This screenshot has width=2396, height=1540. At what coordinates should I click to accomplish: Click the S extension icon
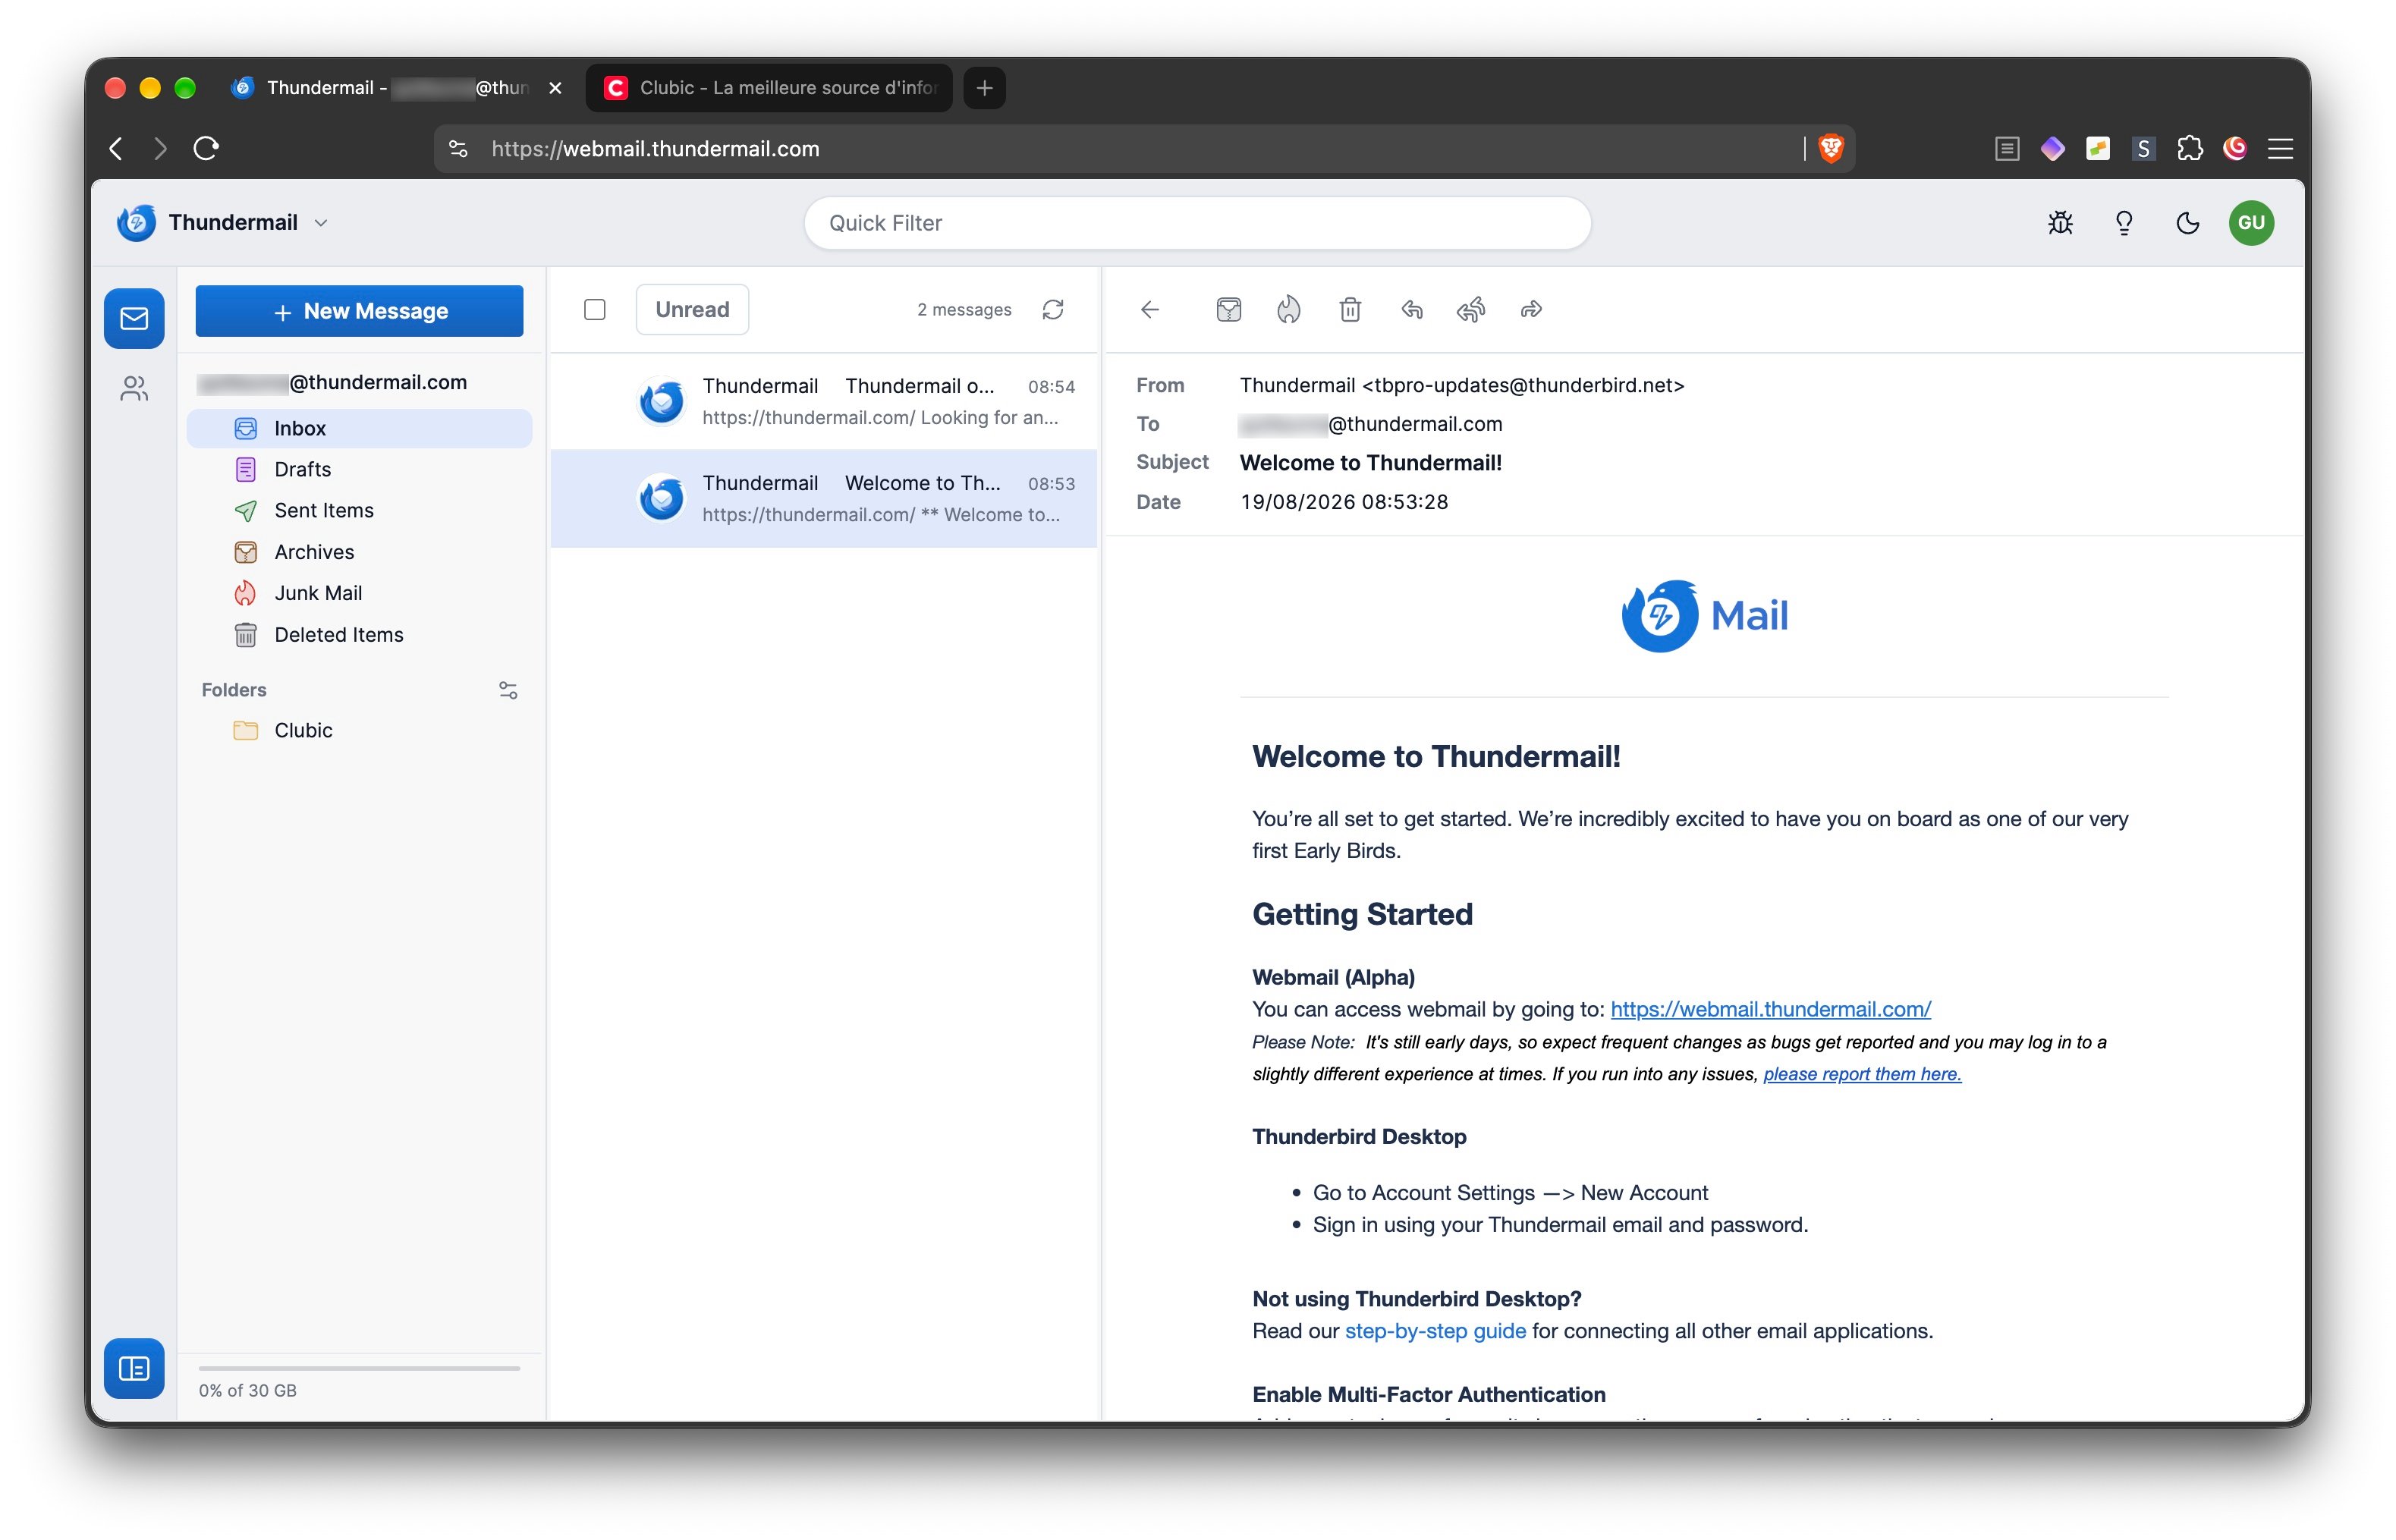2143,148
